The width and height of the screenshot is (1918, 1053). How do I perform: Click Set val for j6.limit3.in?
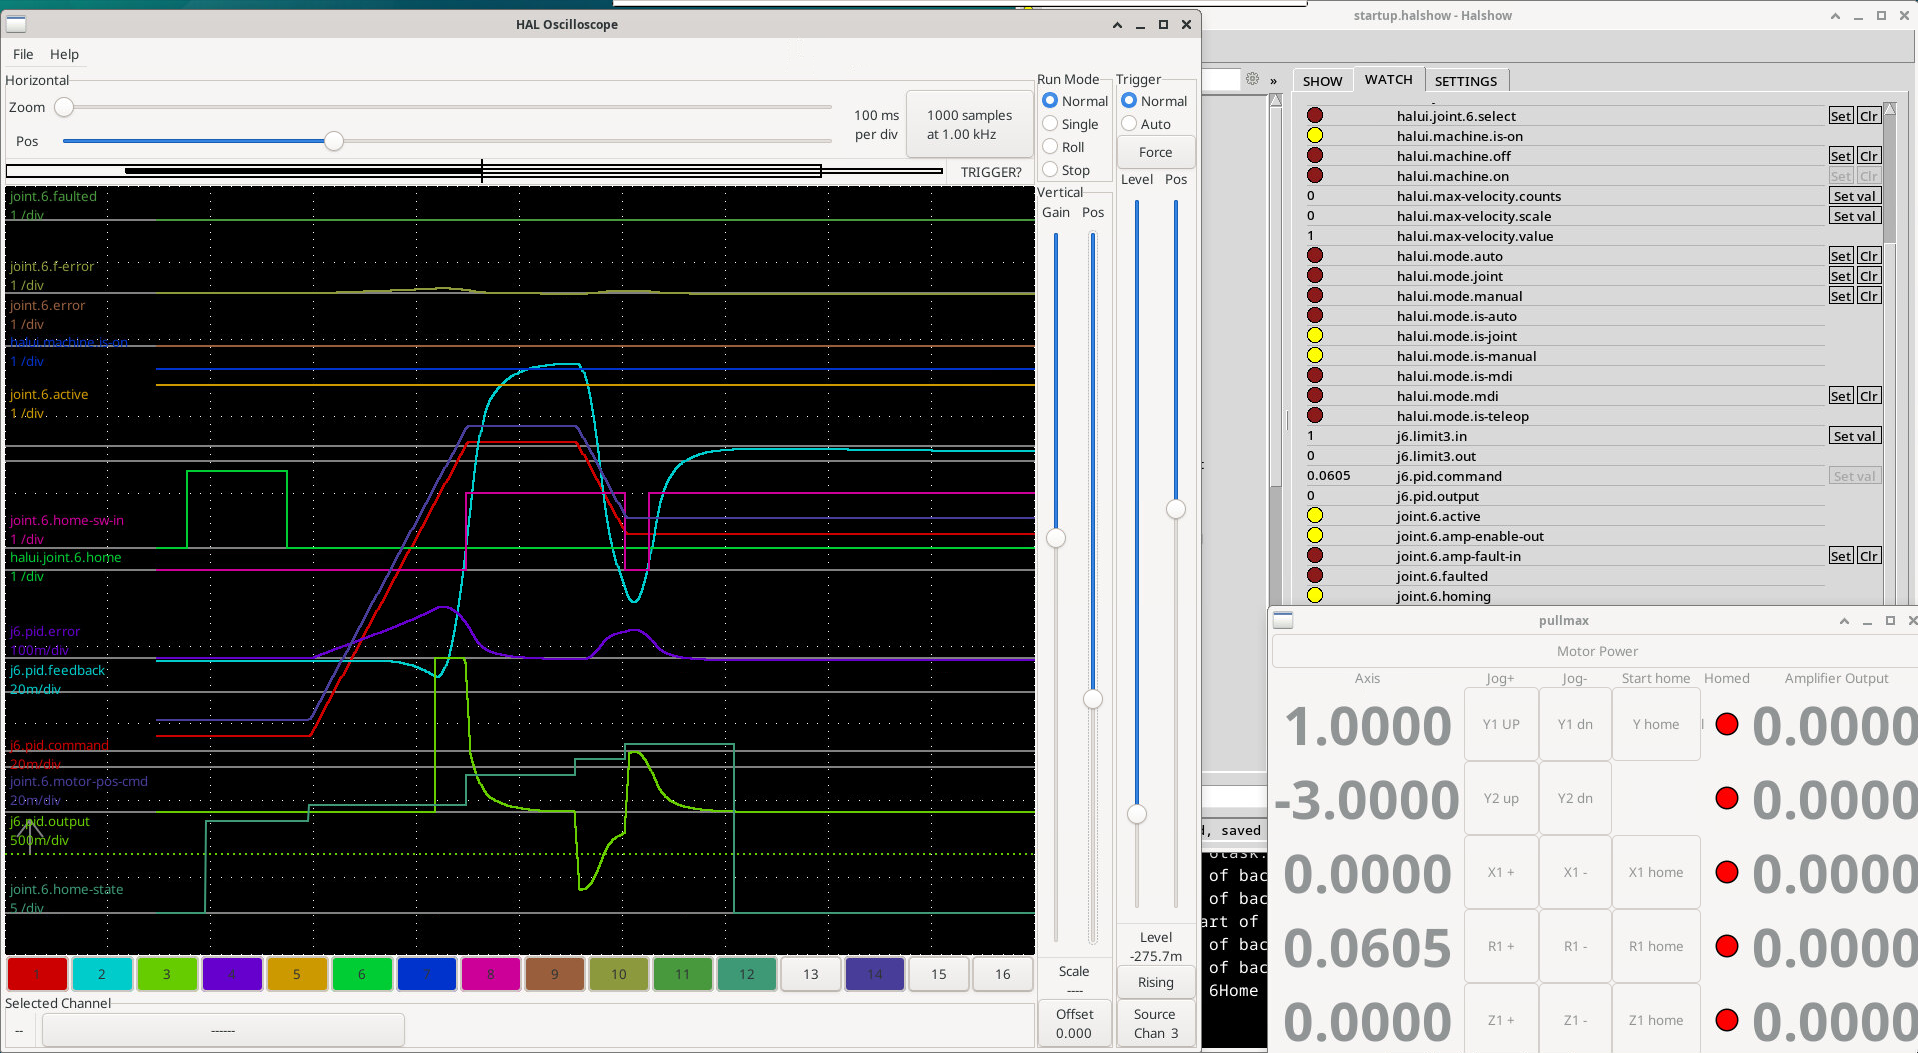click(1854, 436)
